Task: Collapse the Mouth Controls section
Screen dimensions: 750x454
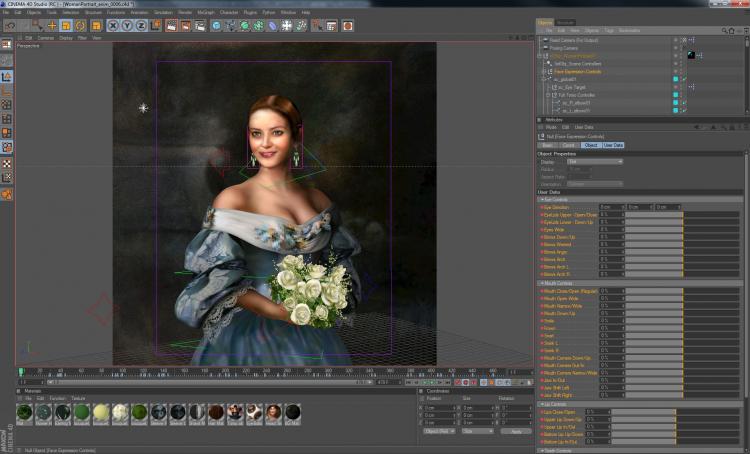Action: pyautogui.click(x=541, y=284)
